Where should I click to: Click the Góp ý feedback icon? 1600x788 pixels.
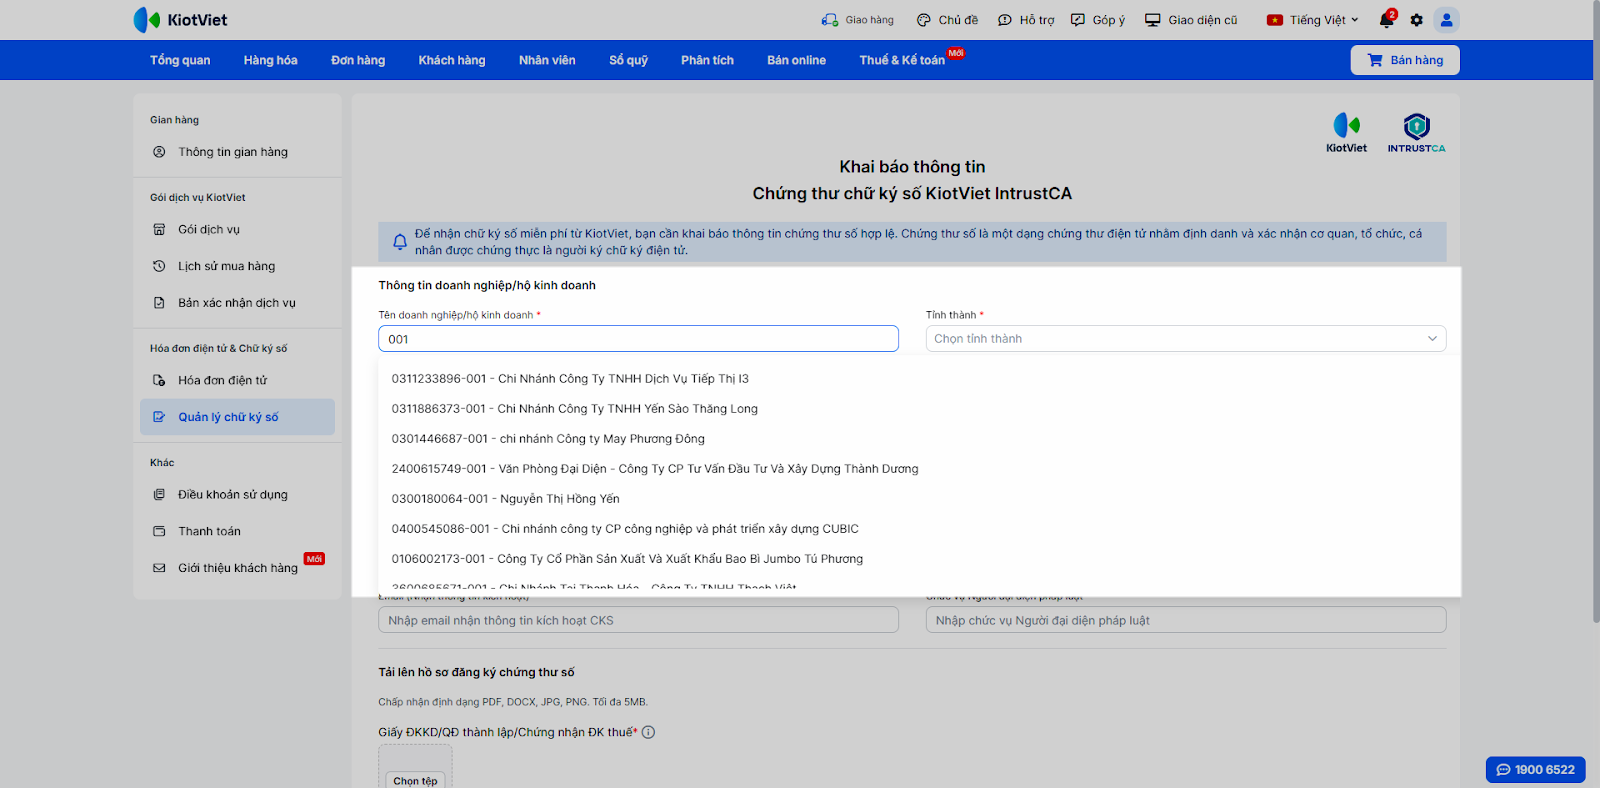click(1078, 20)
